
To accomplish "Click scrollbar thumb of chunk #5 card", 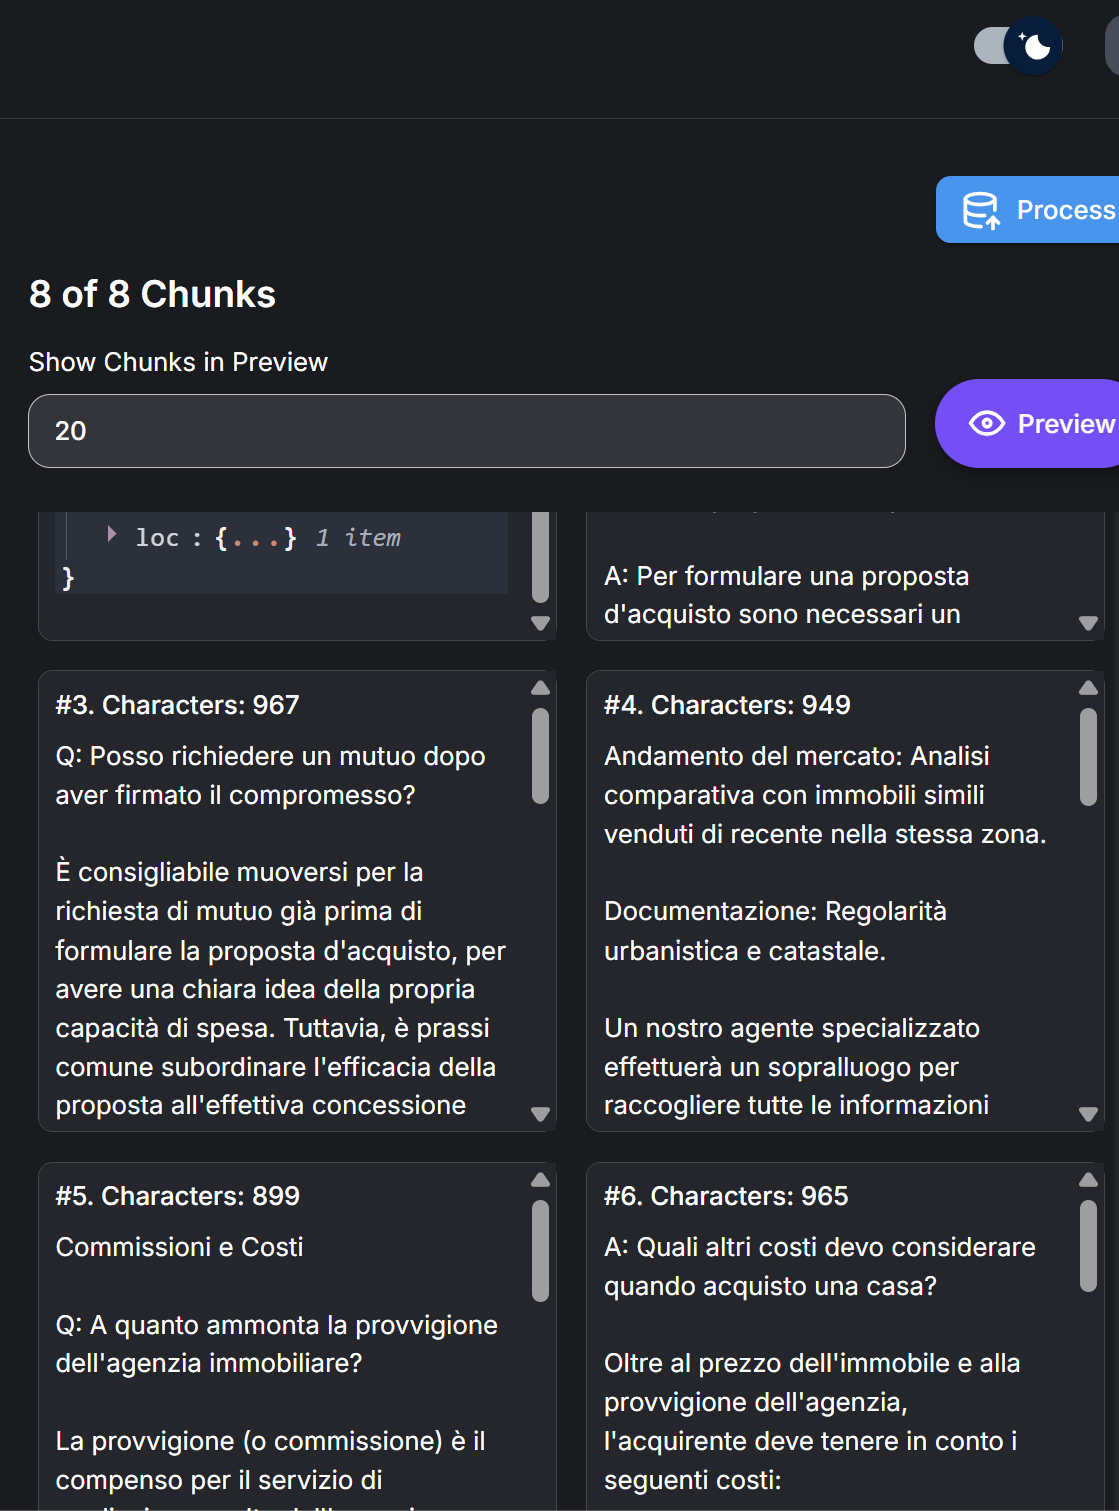I will [541, 1250].
